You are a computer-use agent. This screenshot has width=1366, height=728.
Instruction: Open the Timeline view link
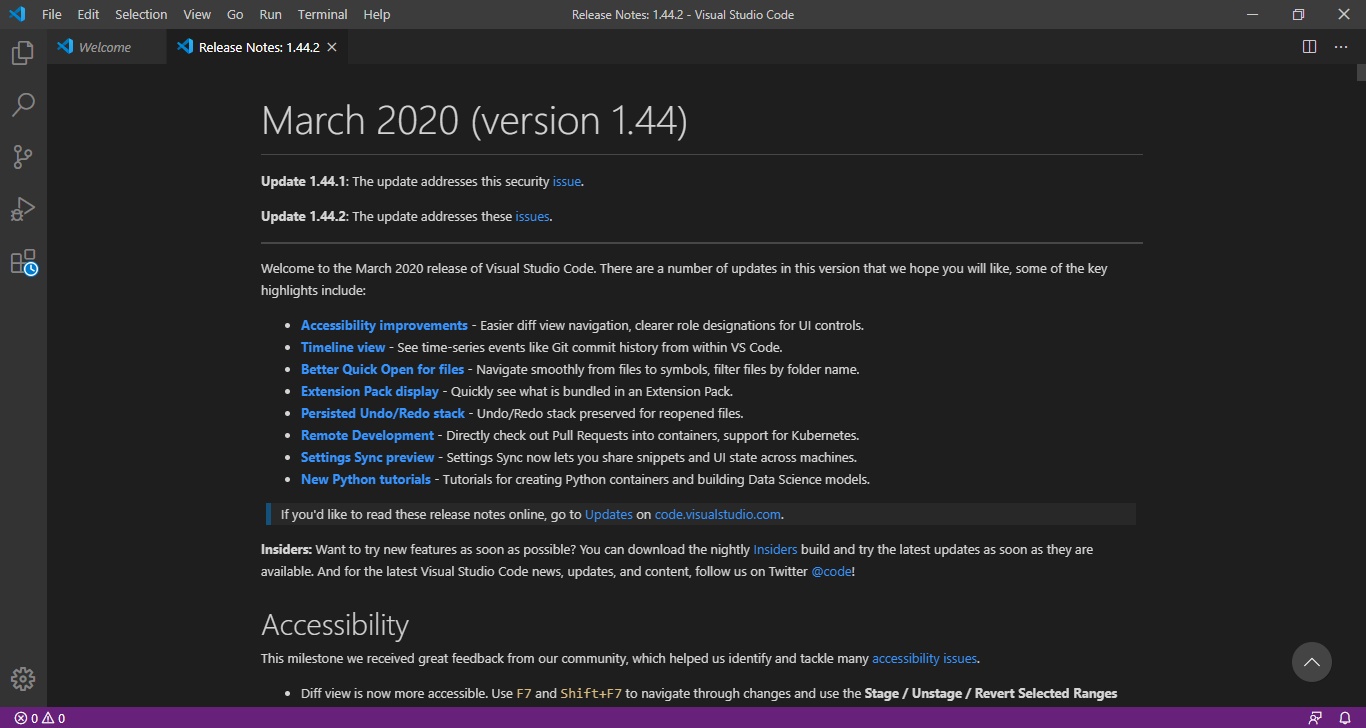(x=343, y=347)
